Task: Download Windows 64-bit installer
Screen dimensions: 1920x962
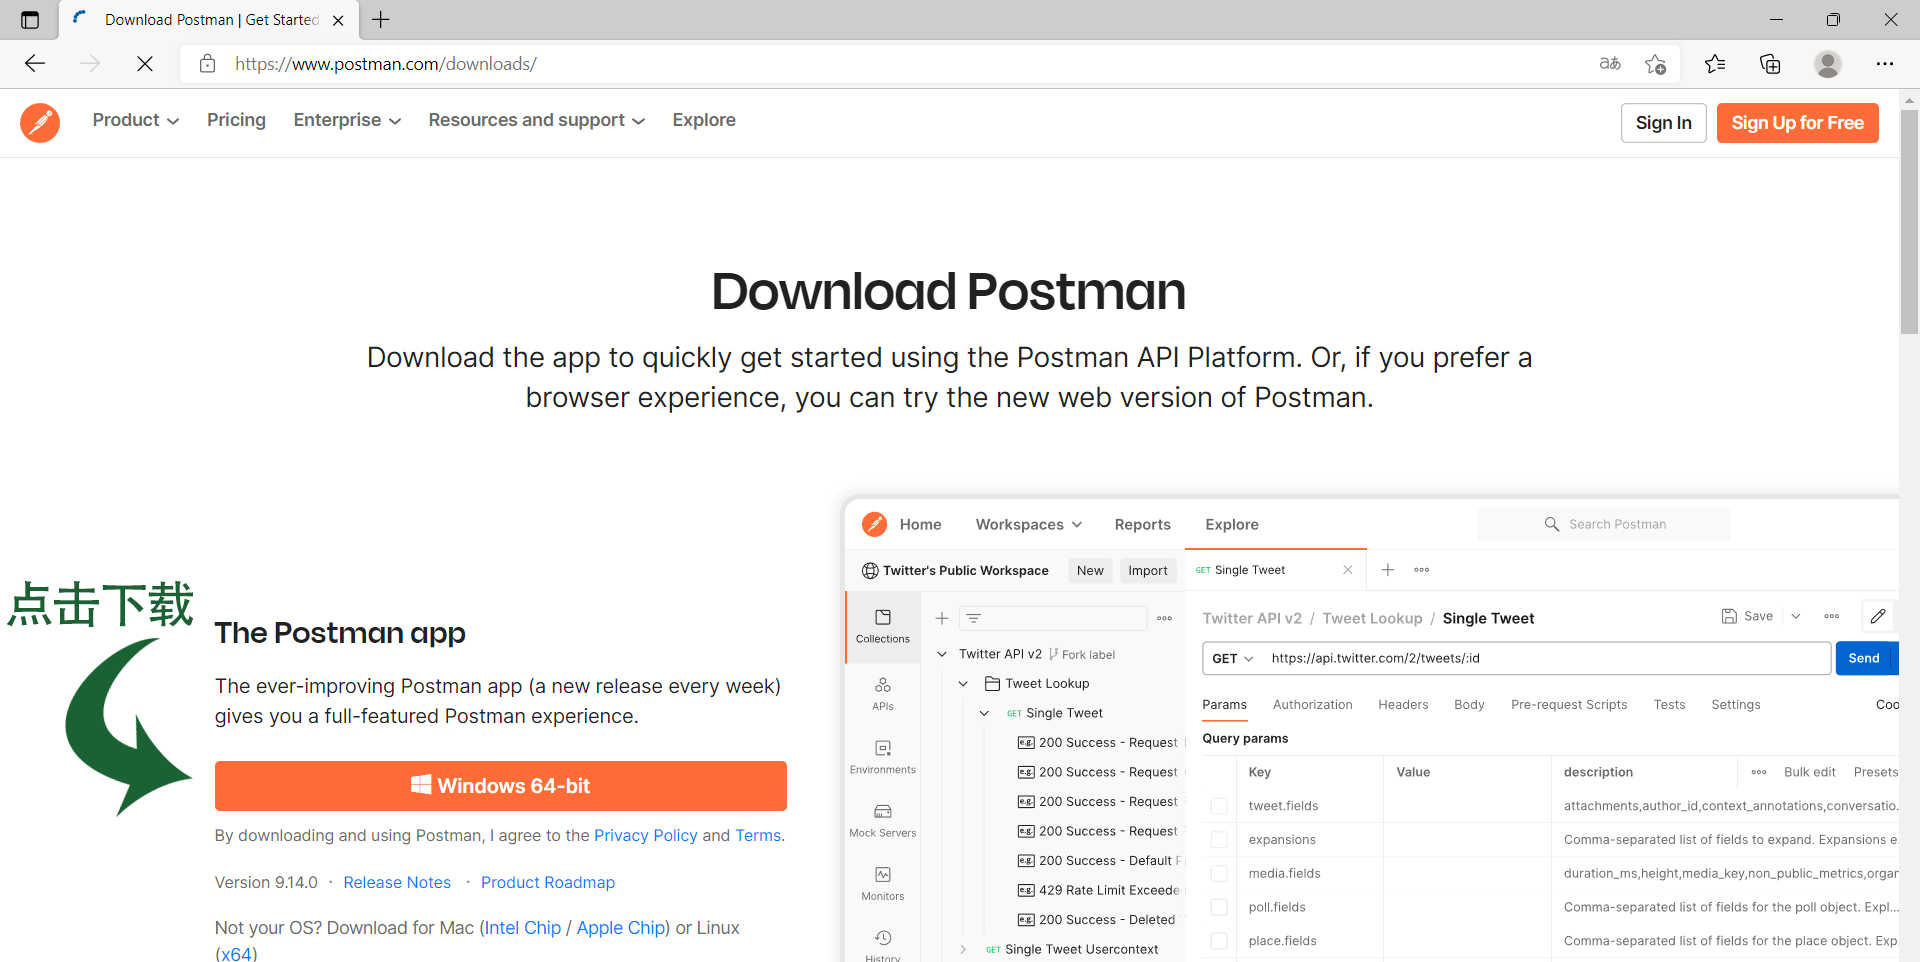Action: tap(501, 786)
